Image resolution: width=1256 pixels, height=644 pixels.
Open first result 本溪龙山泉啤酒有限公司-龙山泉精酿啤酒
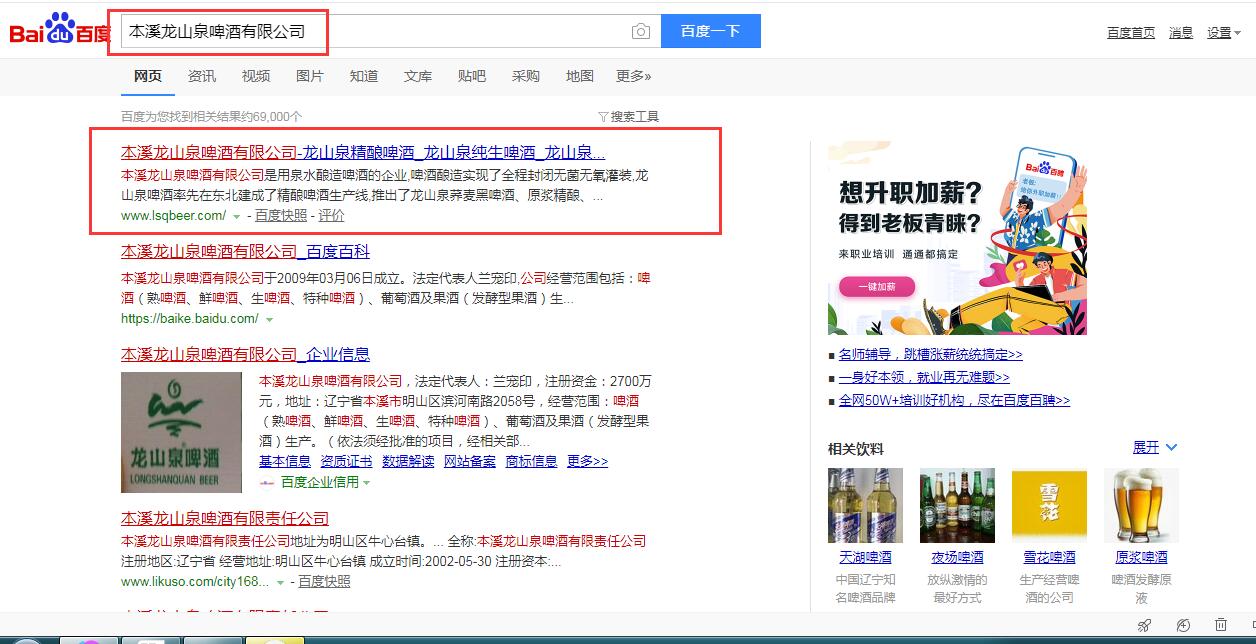363,153
